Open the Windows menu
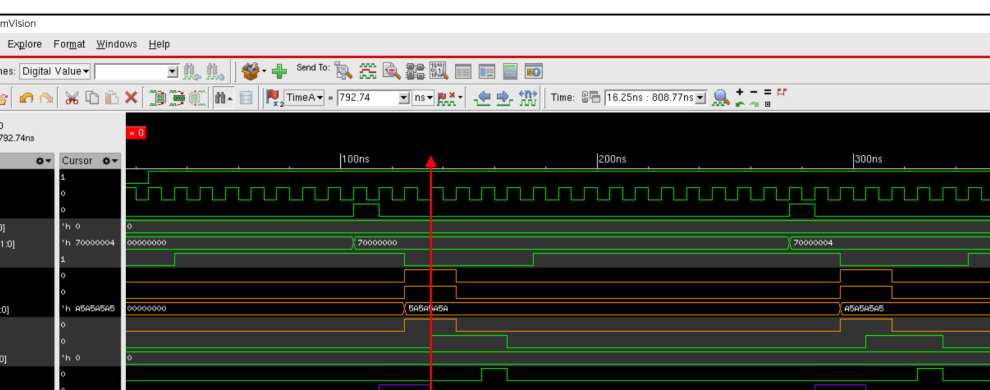This screenshot has height=390, width=990. point(117,44)
